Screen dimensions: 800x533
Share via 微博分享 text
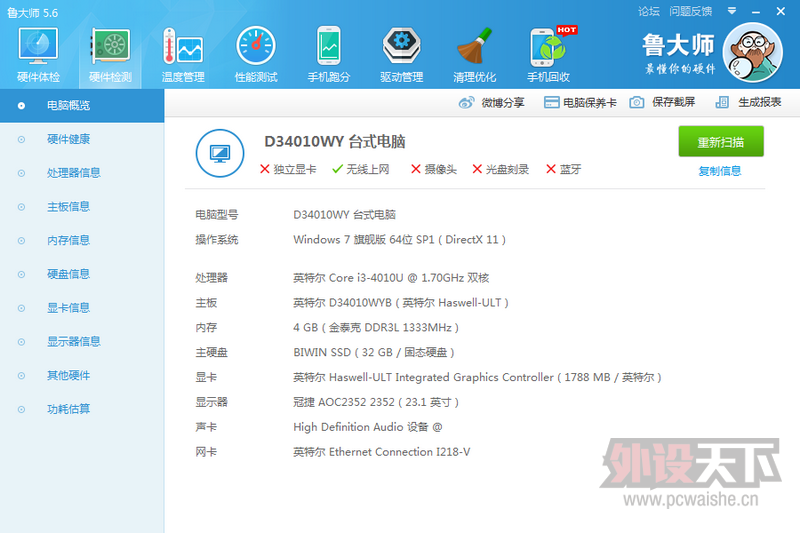503,103
